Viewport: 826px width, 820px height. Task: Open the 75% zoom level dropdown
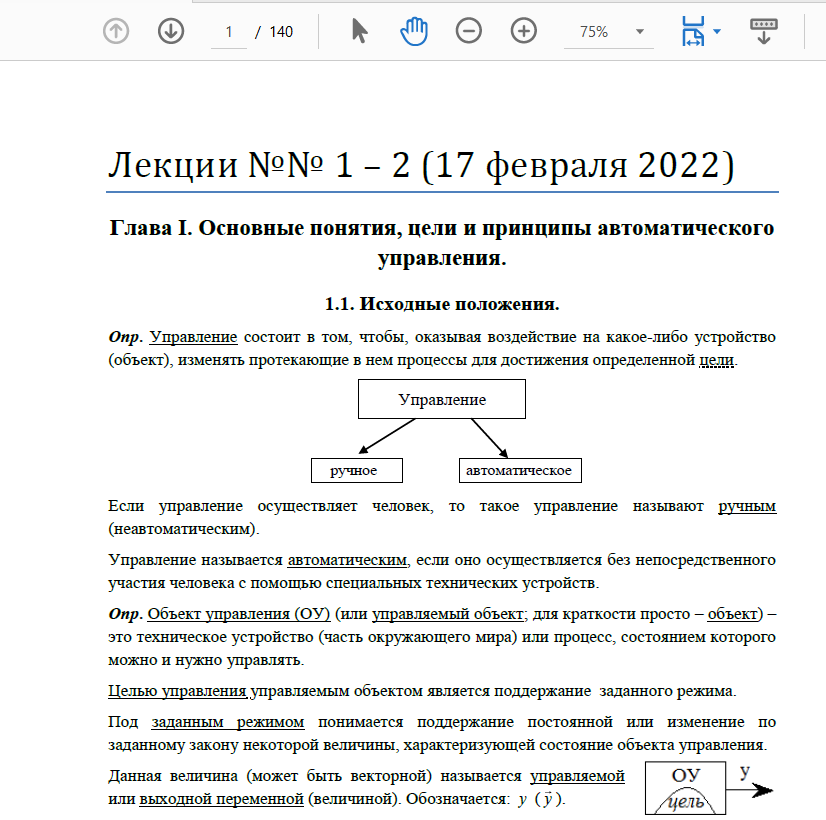tap(608, 32)
